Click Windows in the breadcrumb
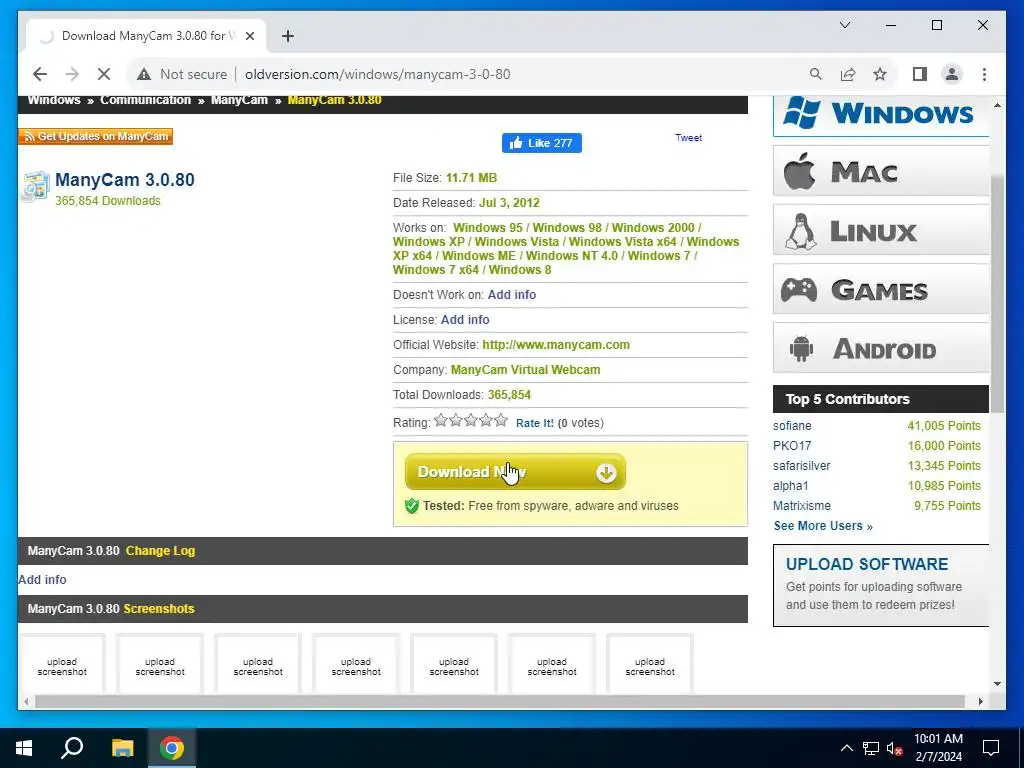The height and width of the screenshot is (768, 1024). pos(54,101)
